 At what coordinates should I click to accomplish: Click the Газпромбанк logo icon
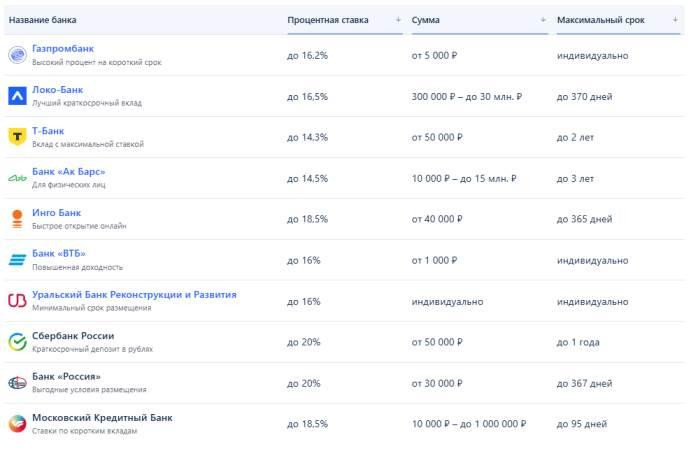(17, 55)
